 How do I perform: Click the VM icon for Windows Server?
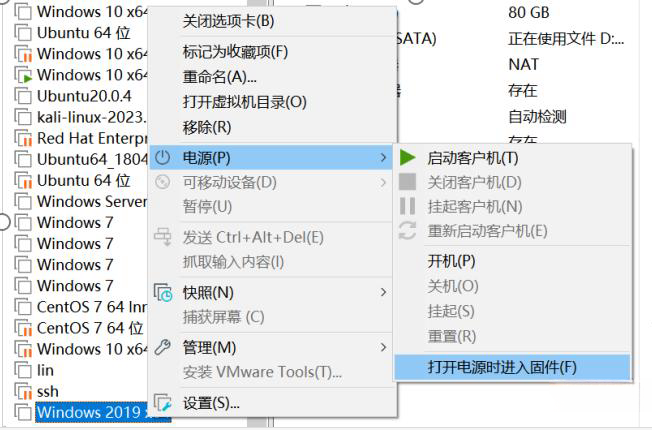coord(23,202)
